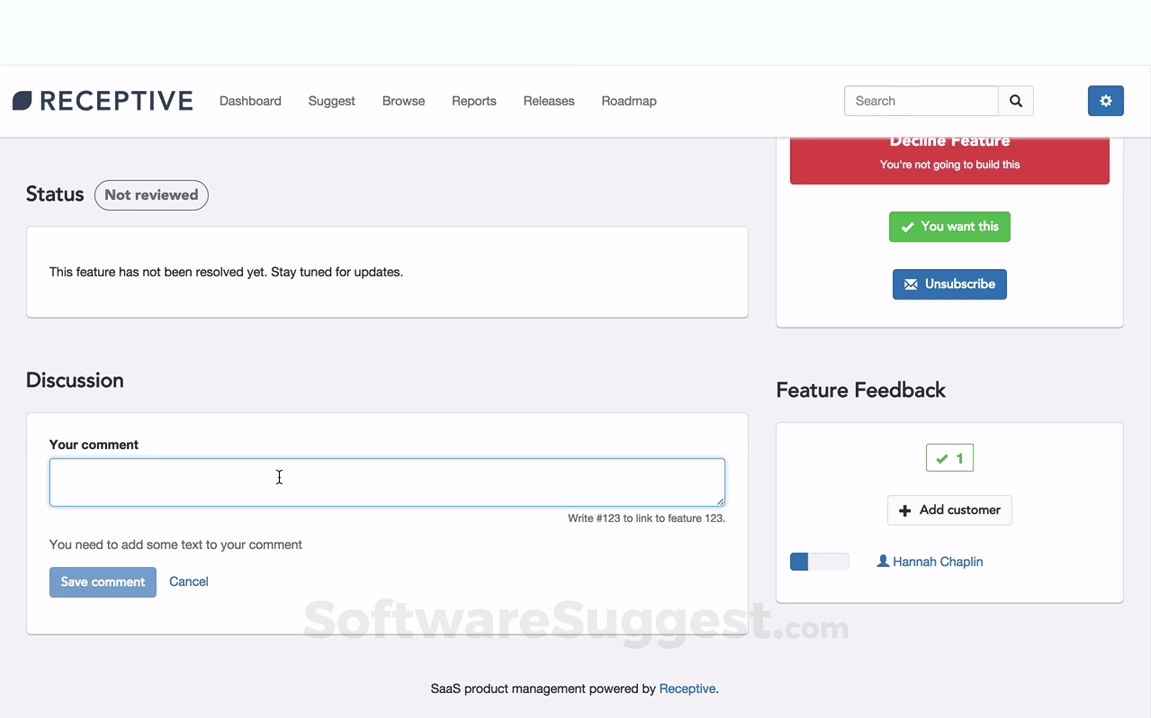Image resolution: width=1151 pixels, height=718 pixels.
Task: Click the plus icon on Add customer
Action: [907, 510]
